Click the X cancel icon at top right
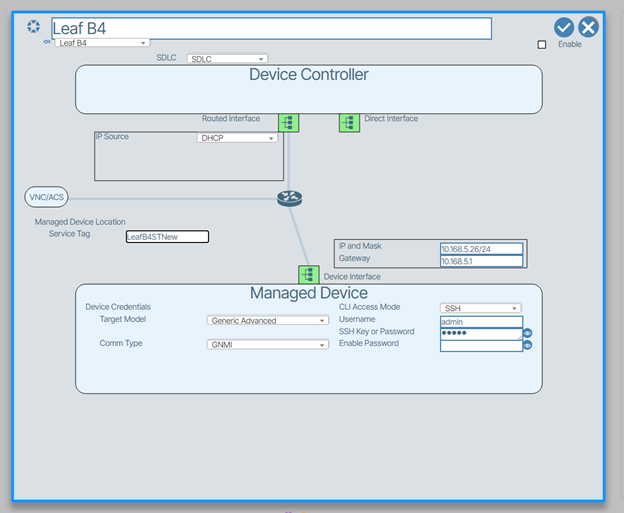The image size is (624, 513). (588, 27)
